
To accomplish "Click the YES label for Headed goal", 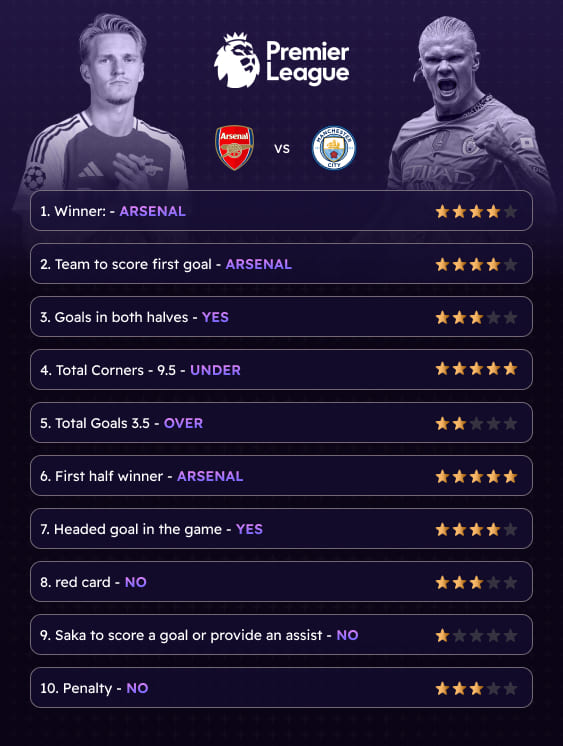I will [x=249, y=529].
